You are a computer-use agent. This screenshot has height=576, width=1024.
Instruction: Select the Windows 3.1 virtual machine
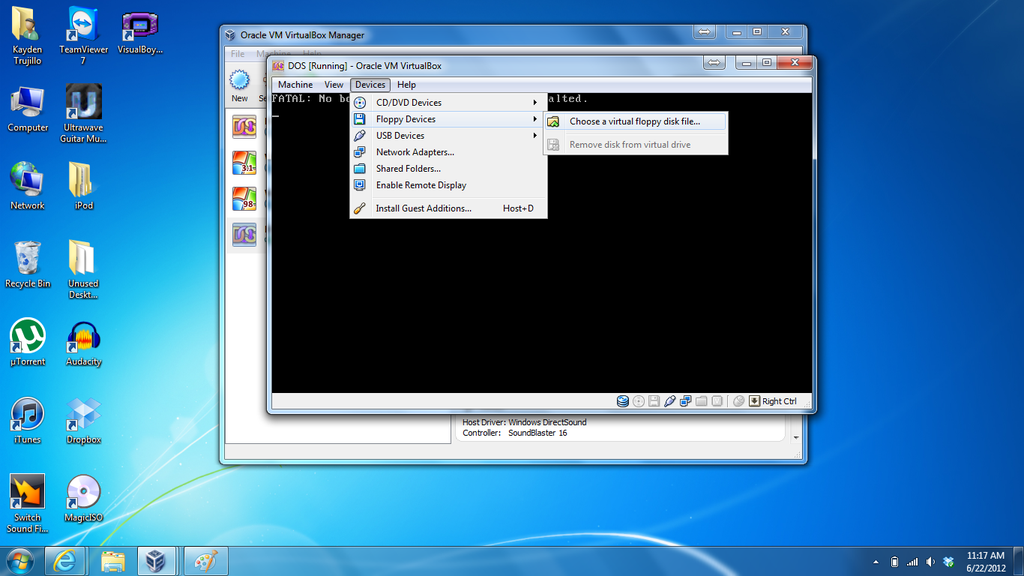pos(244,163)
